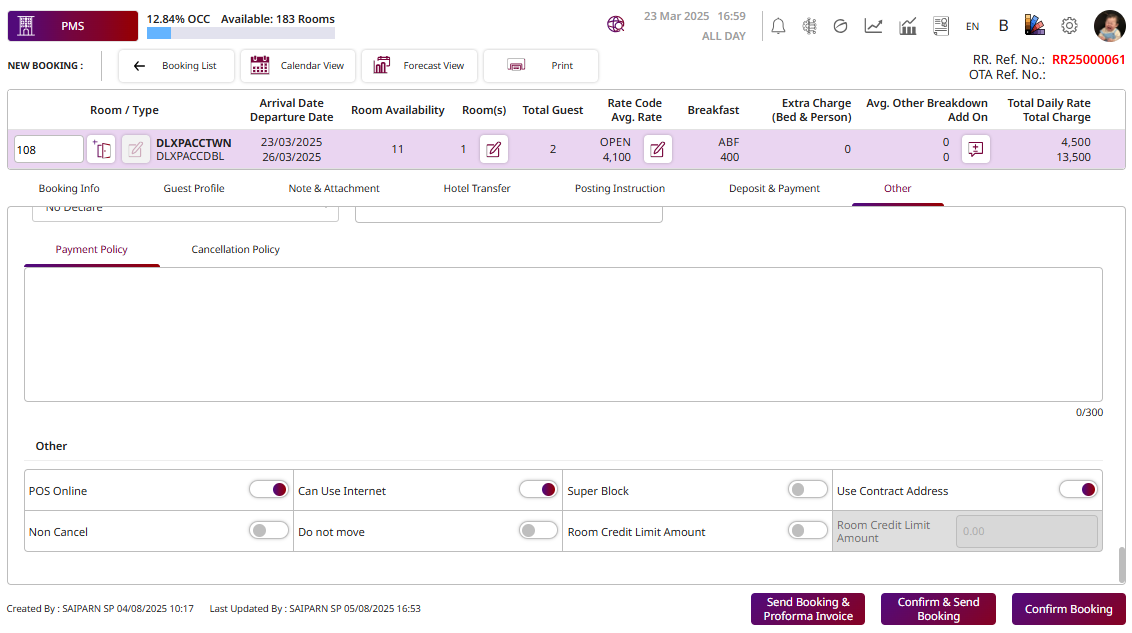Enable the Super Block toggle

click(808, 490)
